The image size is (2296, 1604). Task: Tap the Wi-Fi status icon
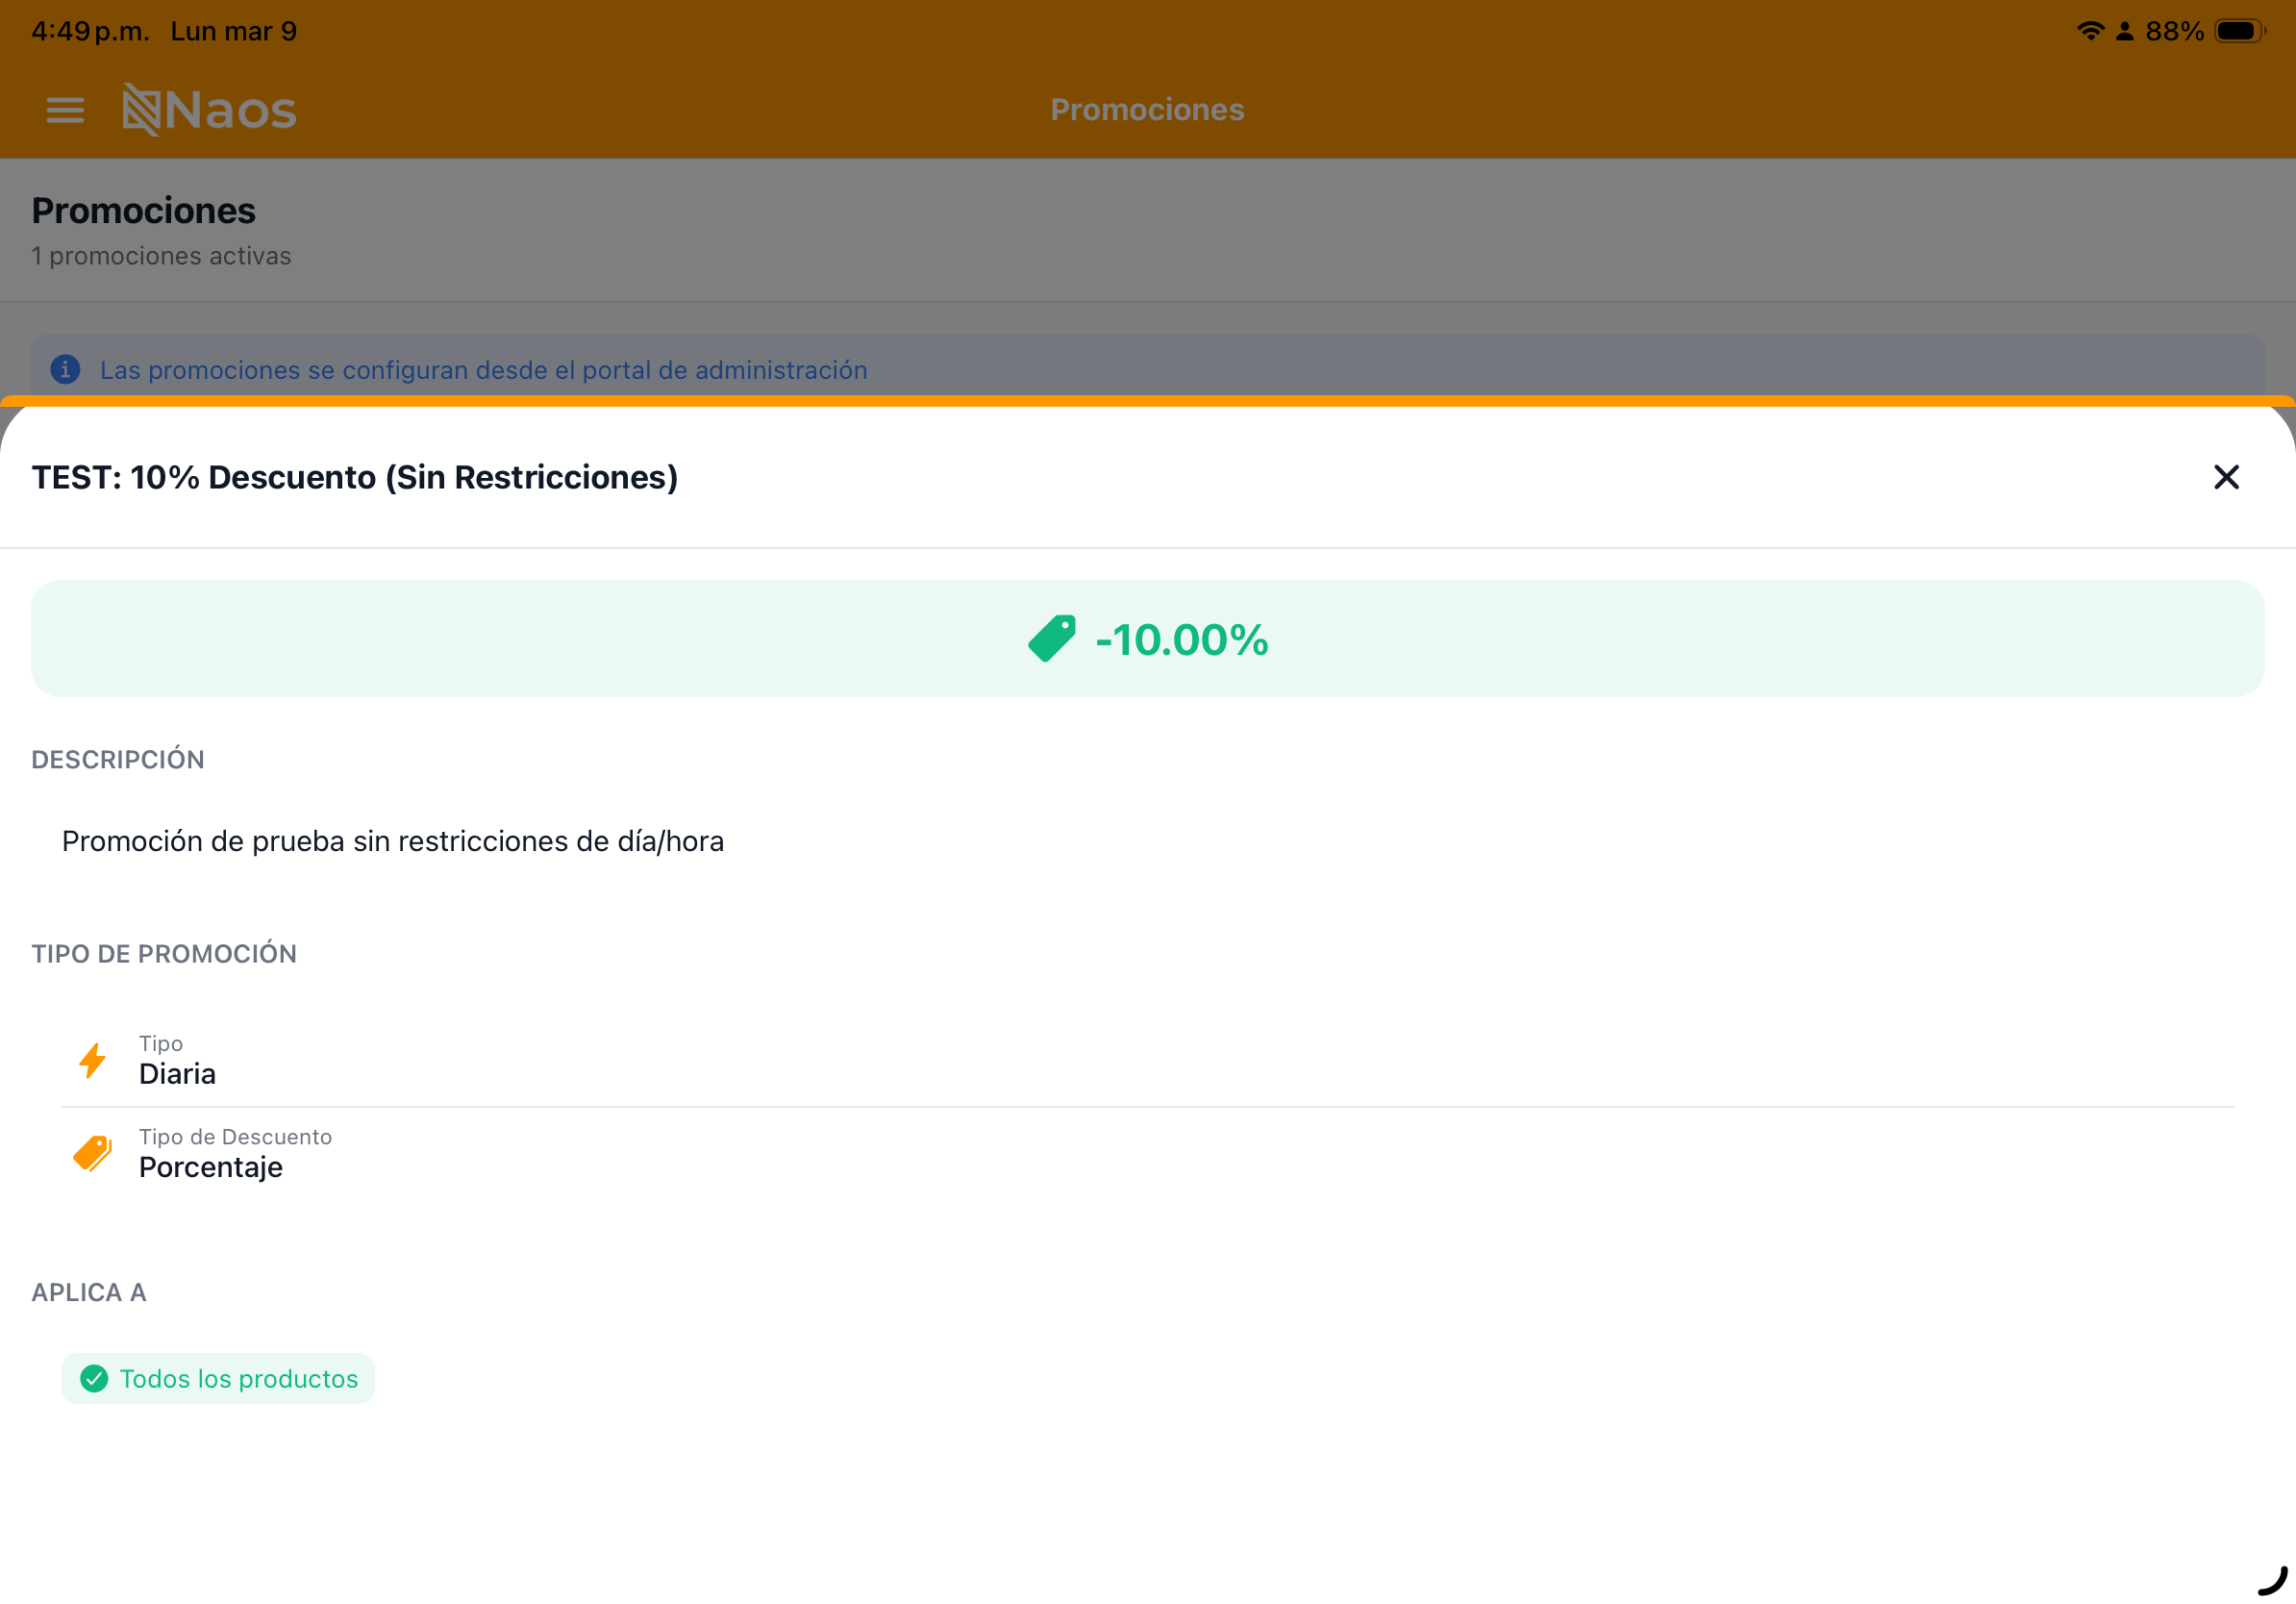(x=2090, y=31)
